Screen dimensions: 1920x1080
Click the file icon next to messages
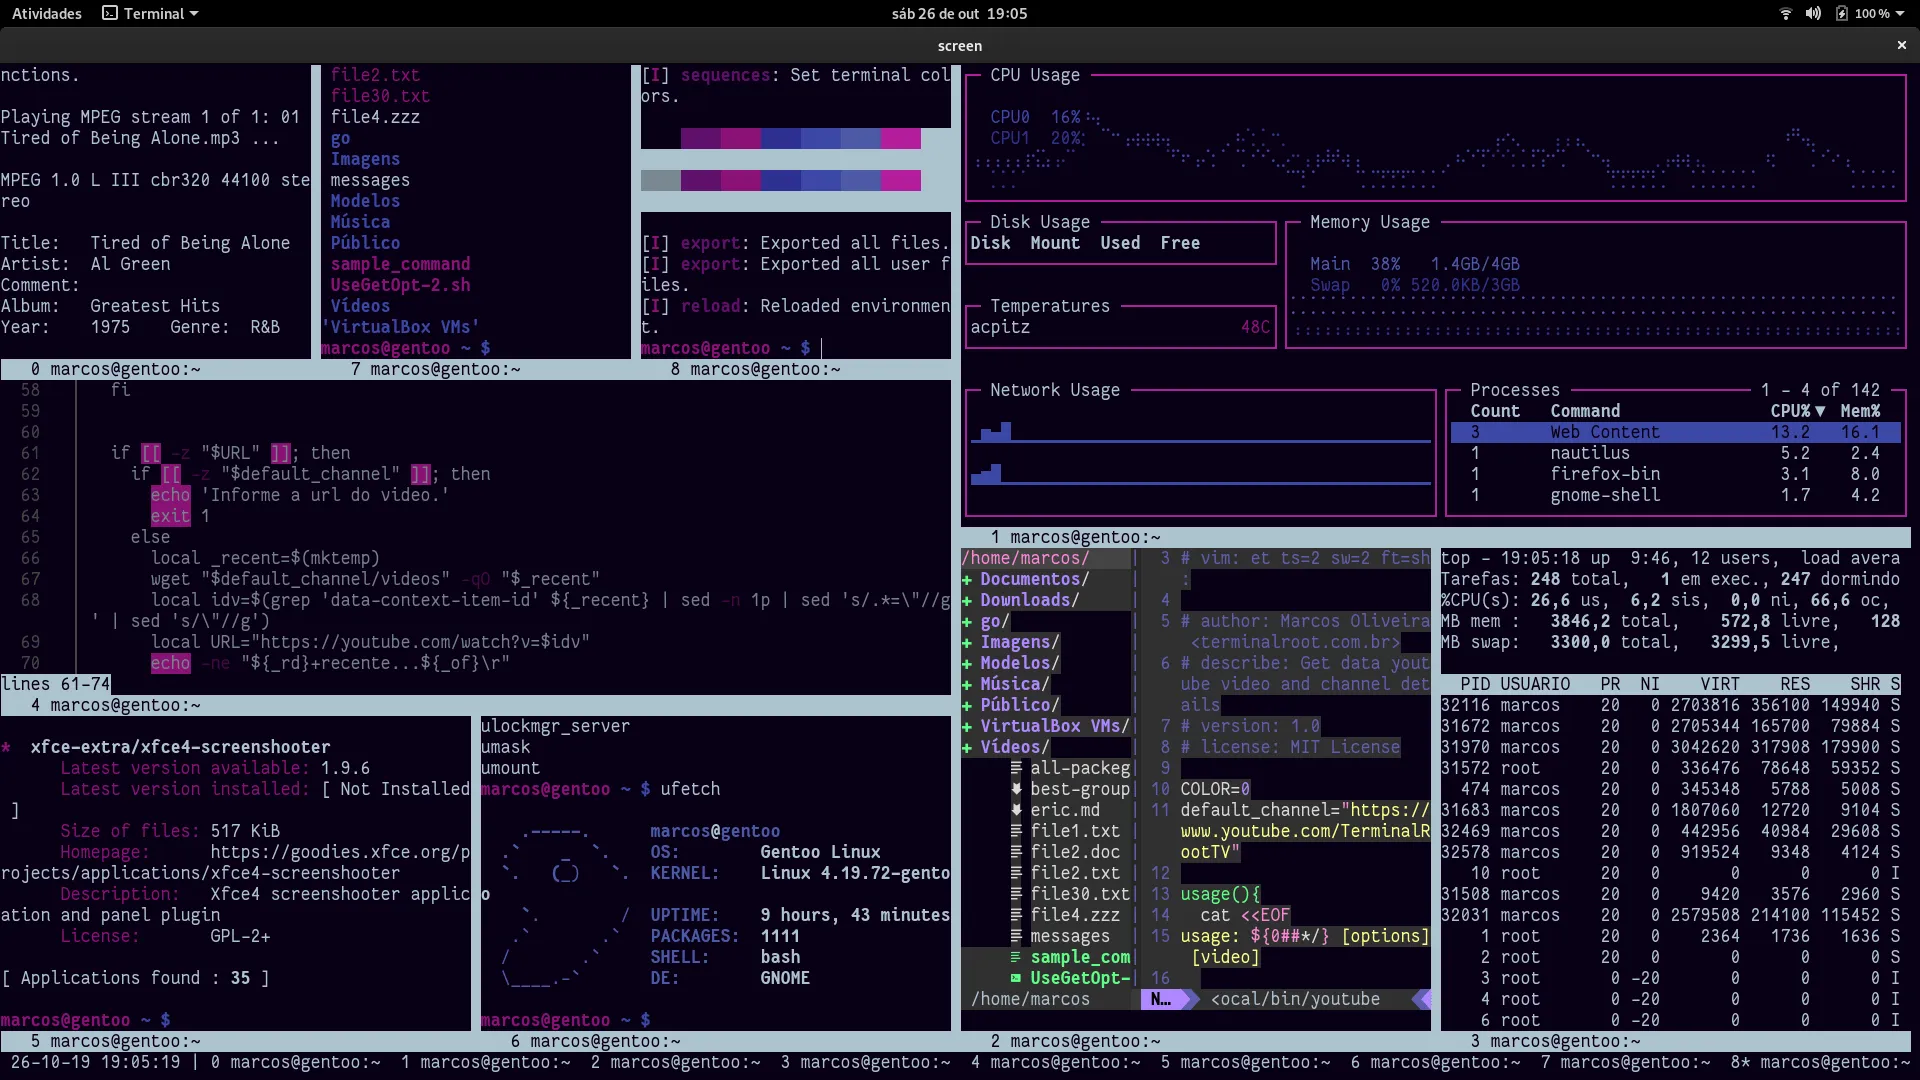[1015, 936]
